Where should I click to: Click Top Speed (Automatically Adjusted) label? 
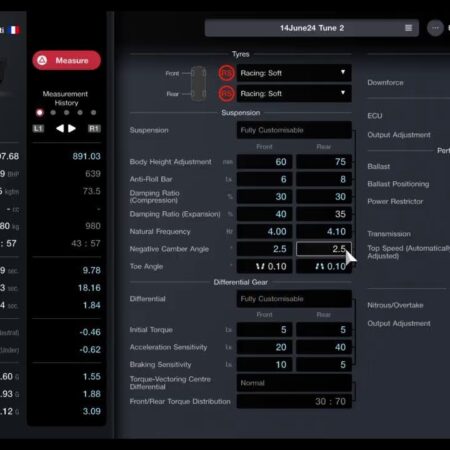[408, 252]
